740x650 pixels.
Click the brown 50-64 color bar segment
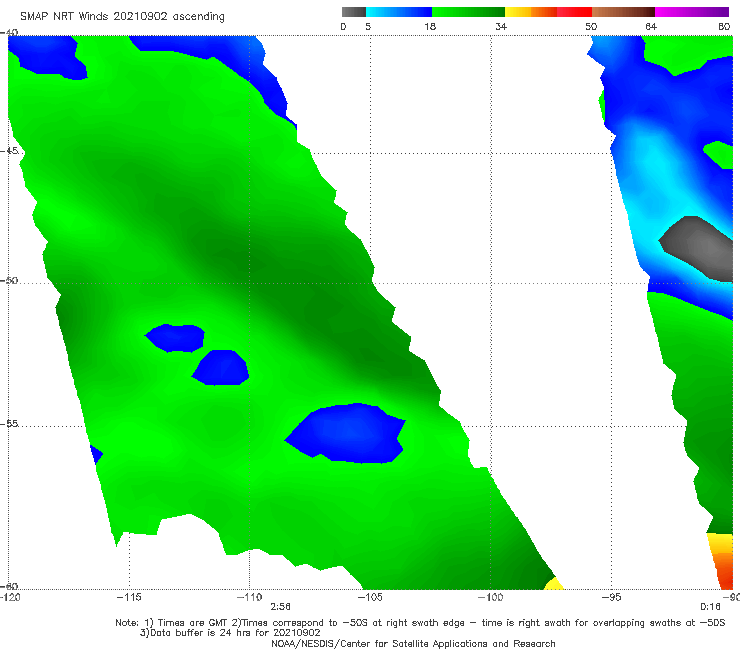click(623, 12)
